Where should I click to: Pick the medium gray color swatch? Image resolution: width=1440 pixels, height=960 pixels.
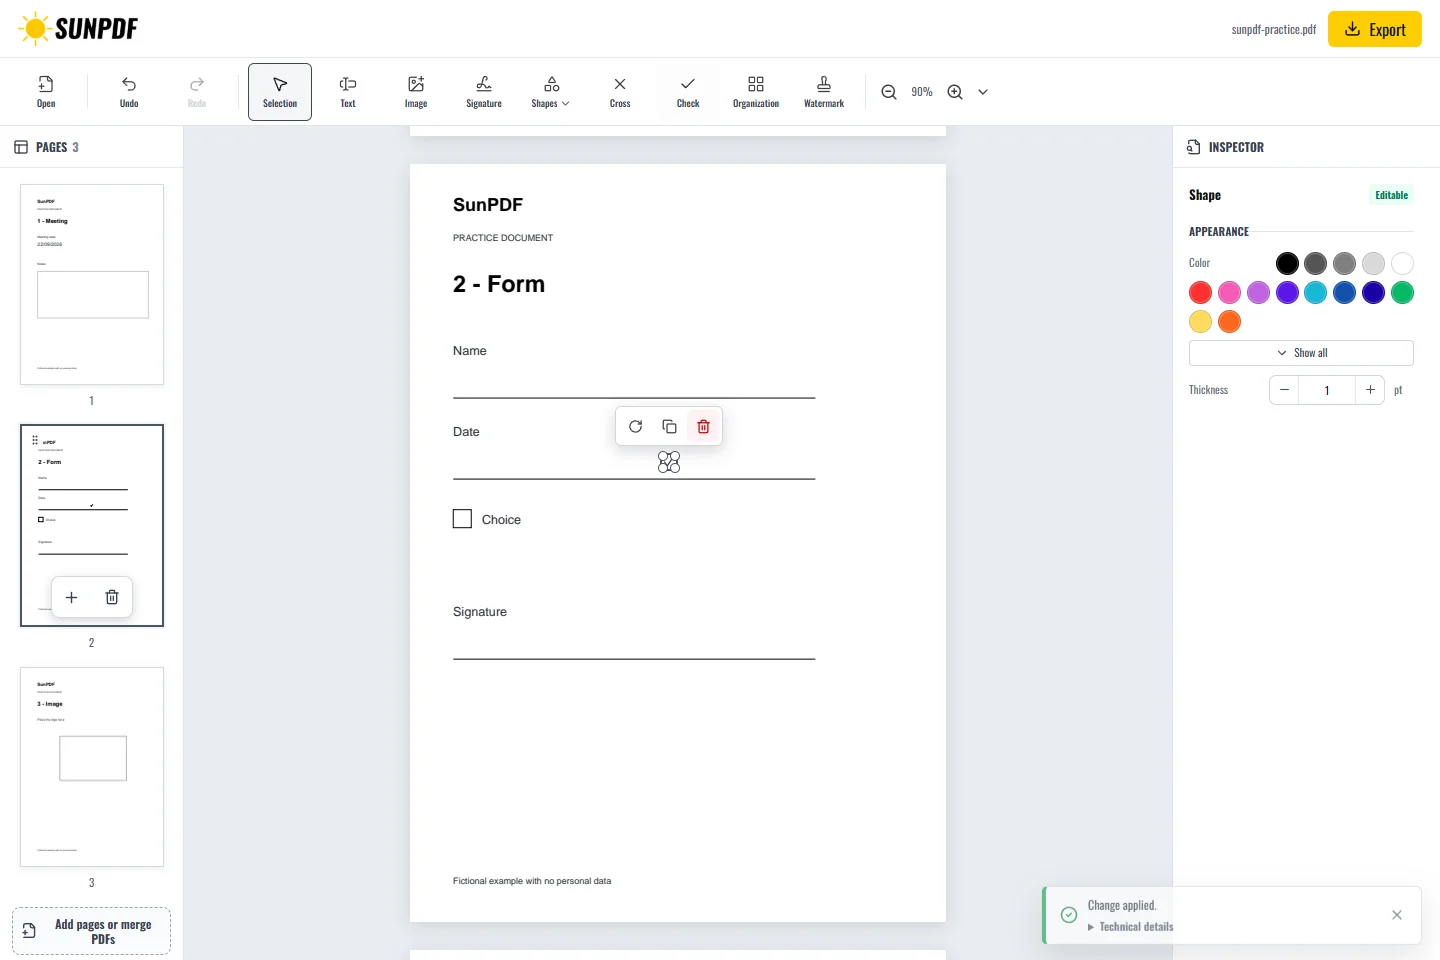[1345, 263]
